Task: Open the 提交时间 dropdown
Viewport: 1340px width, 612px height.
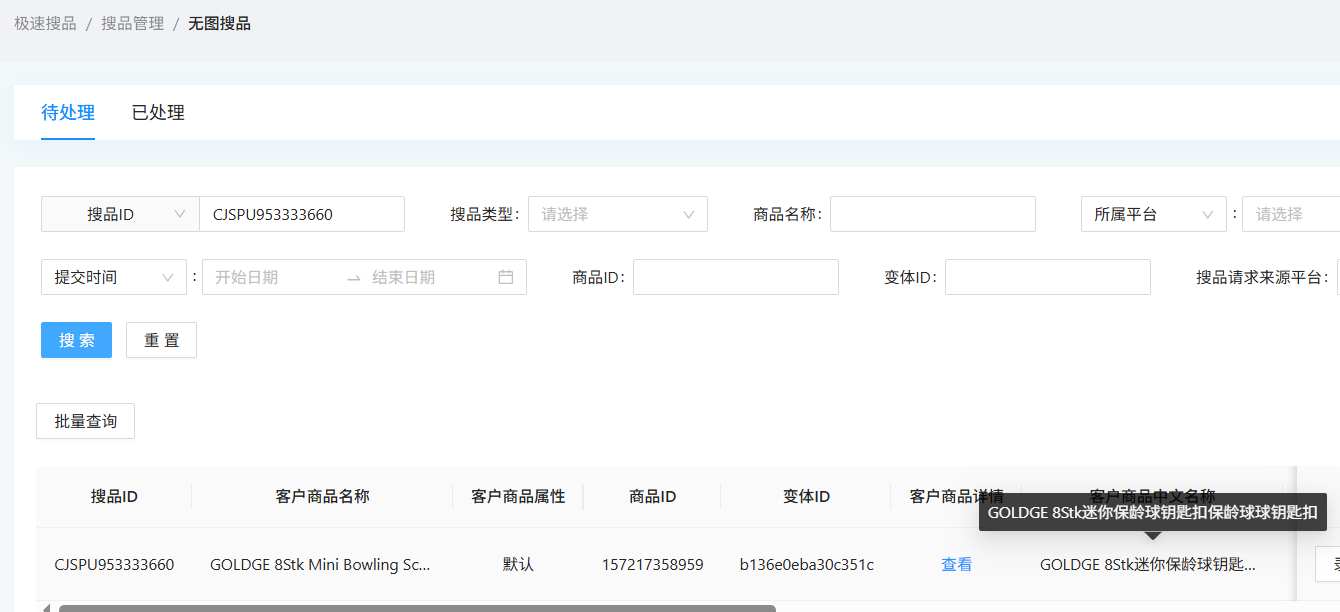Action: click(x=113, y=277)
